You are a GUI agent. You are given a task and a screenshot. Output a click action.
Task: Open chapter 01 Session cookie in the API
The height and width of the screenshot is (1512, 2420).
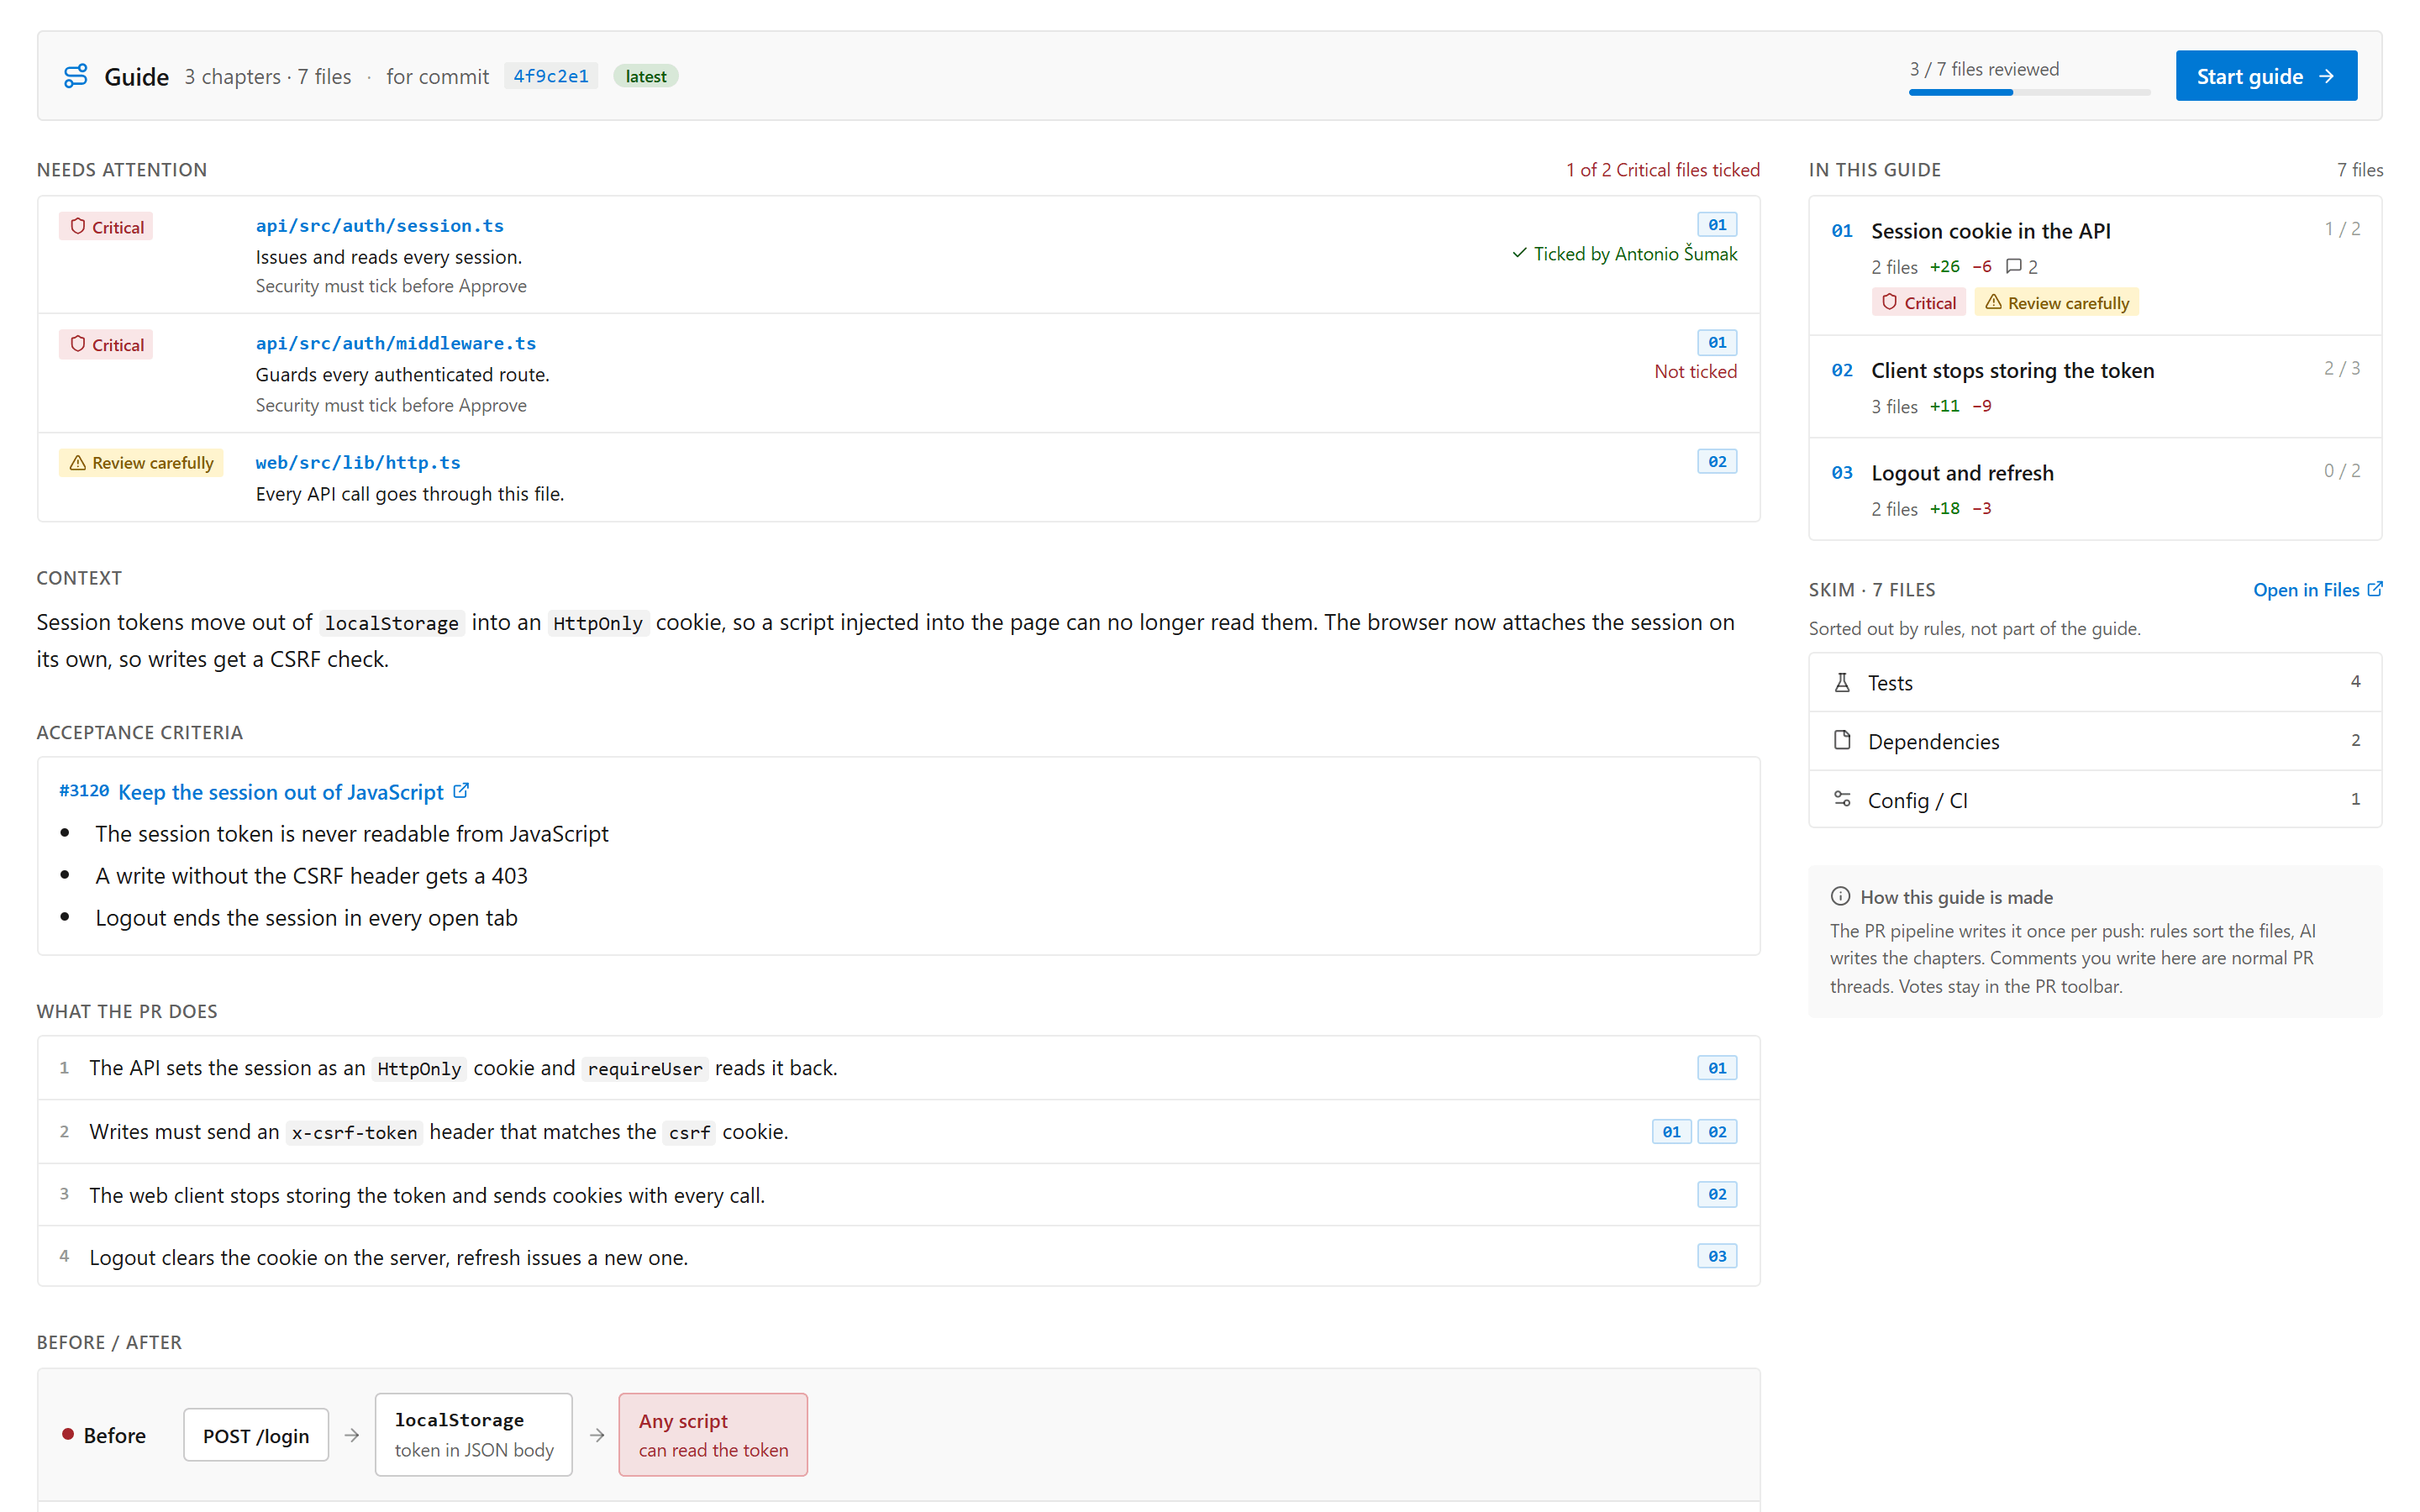(2095, 265)
